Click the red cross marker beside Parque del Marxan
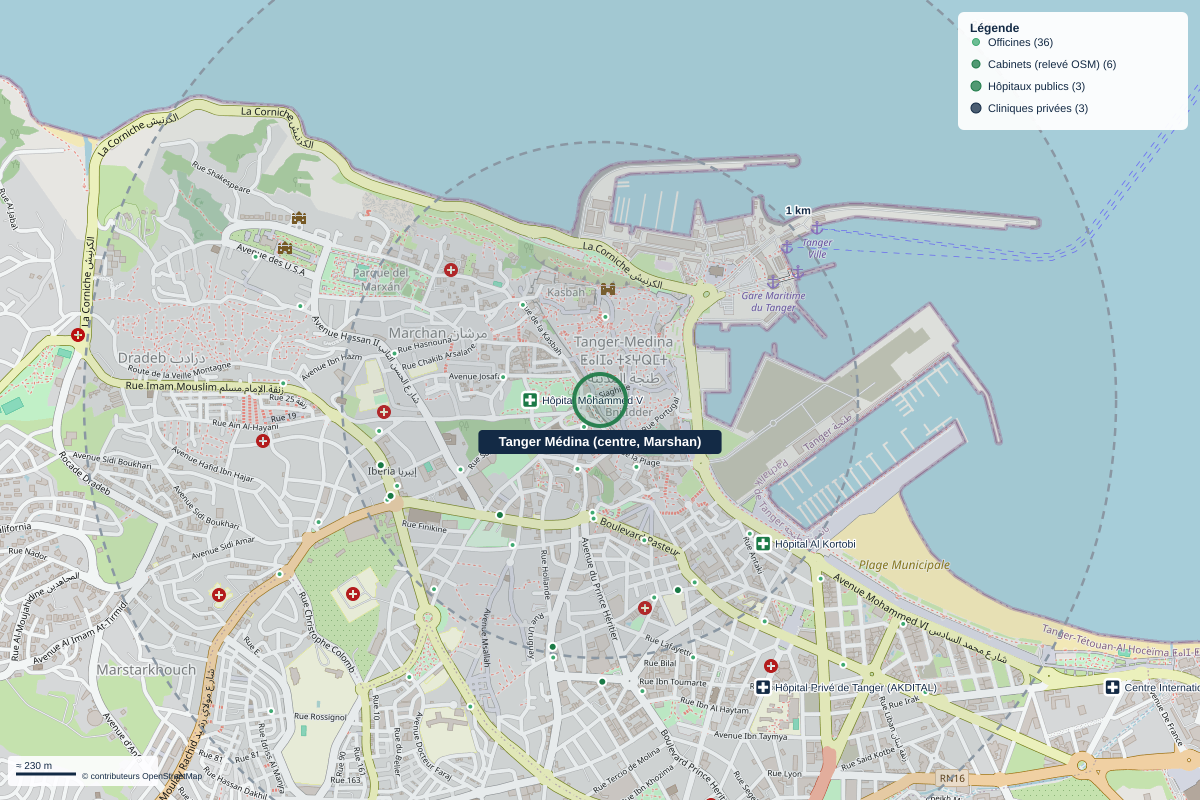This screenshot has height=800, width=1200. click(451, 270)
